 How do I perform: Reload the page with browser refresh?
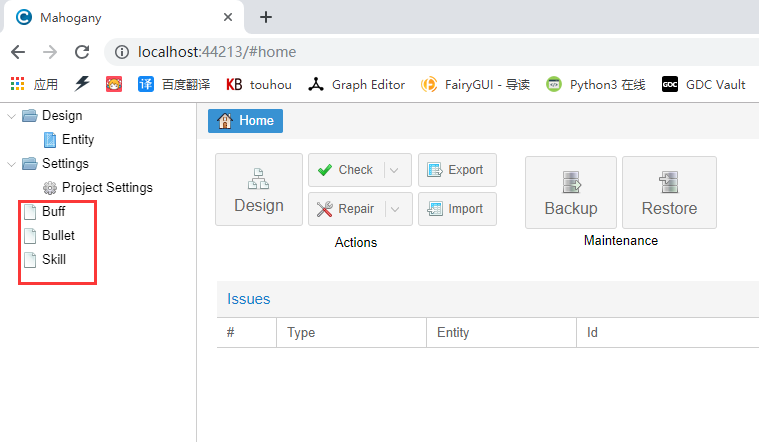[82, 52]
